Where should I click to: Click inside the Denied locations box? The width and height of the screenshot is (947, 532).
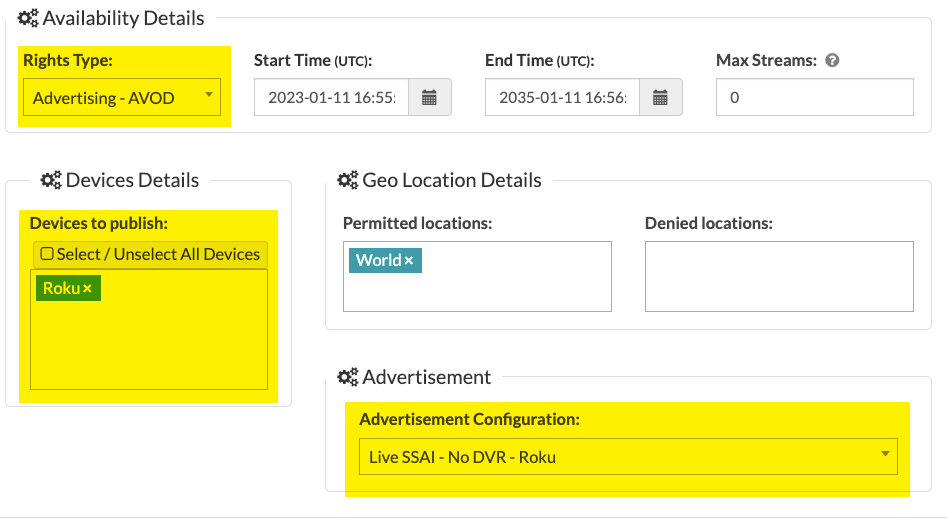click(779, 277)
